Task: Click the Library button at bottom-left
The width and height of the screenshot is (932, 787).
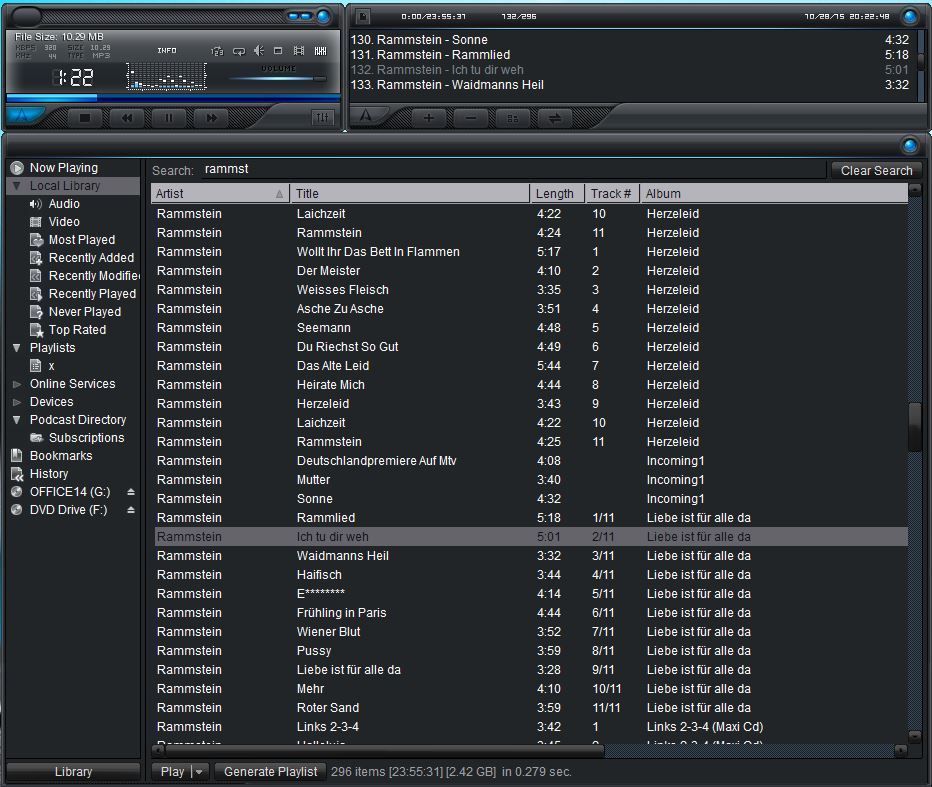Action: tap(73, 772)
